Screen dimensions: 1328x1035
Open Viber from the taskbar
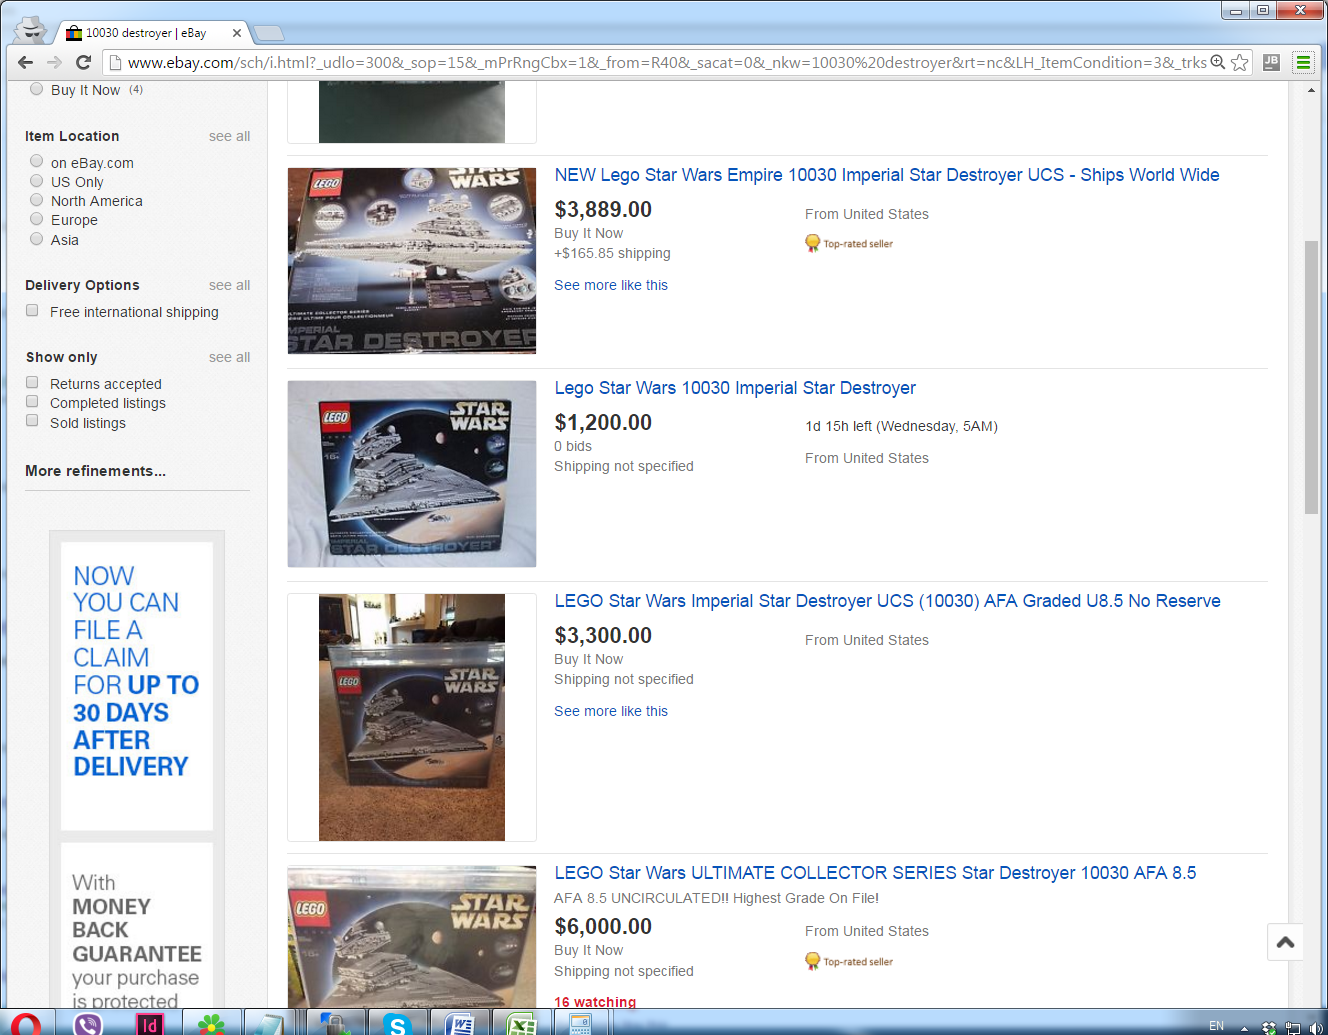[x=88, y=1024]
